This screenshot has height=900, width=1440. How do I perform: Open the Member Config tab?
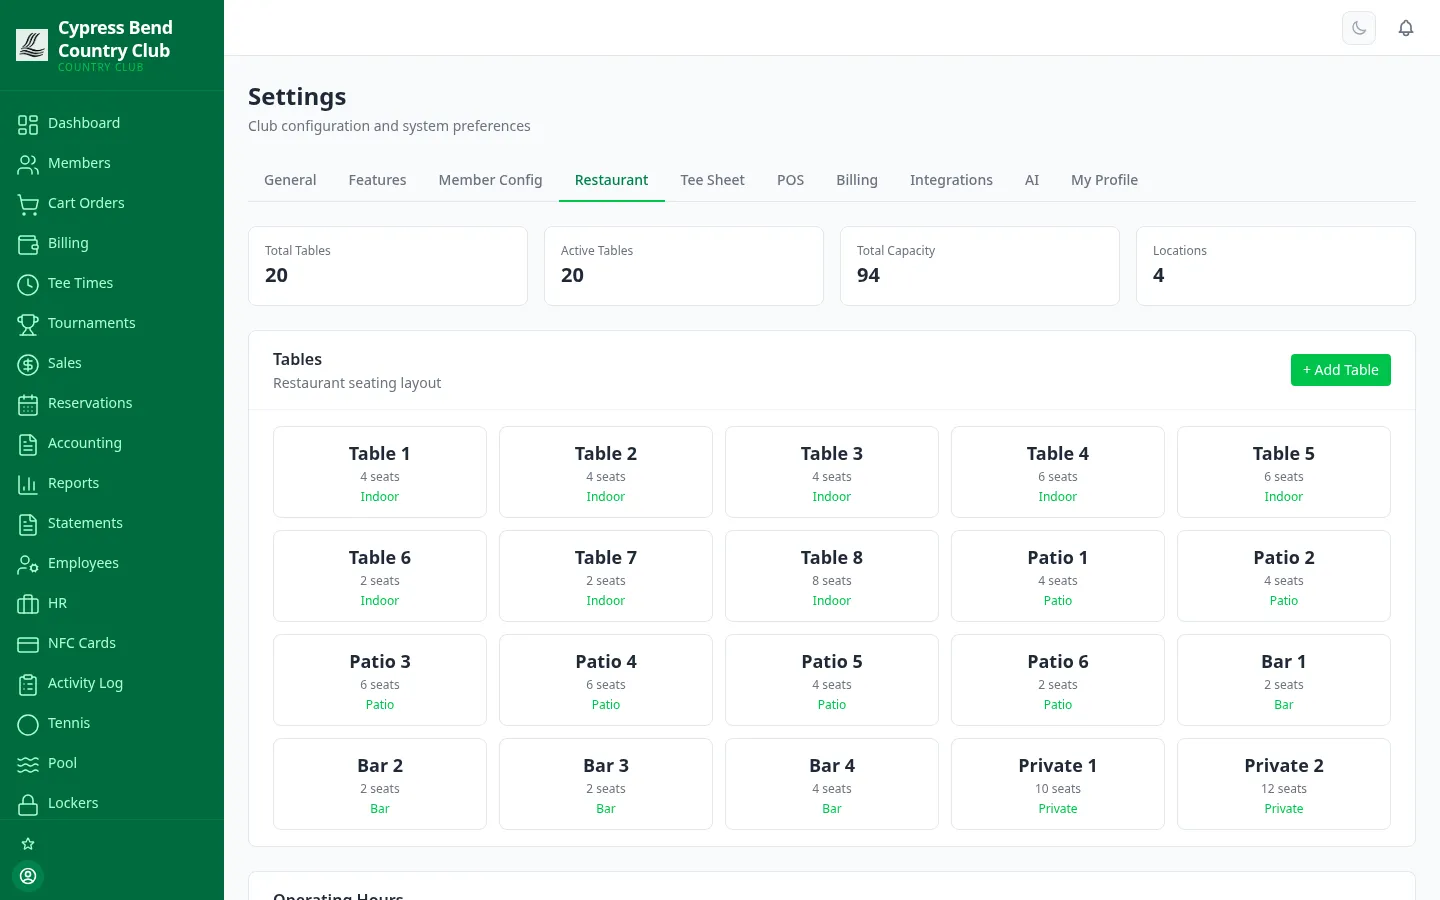(x=490, y=180)
